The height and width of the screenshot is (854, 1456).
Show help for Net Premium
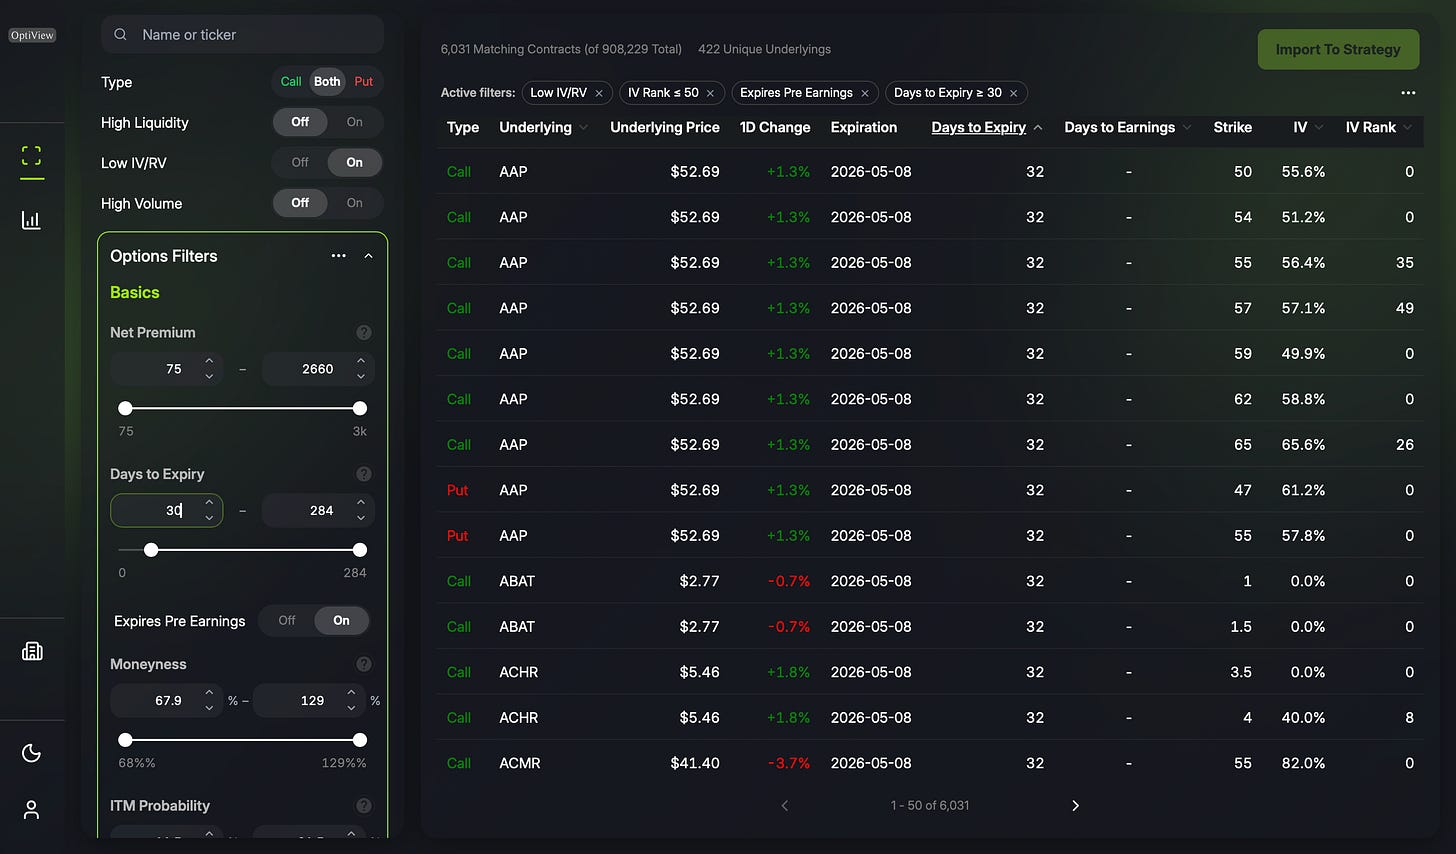point(364,332)
